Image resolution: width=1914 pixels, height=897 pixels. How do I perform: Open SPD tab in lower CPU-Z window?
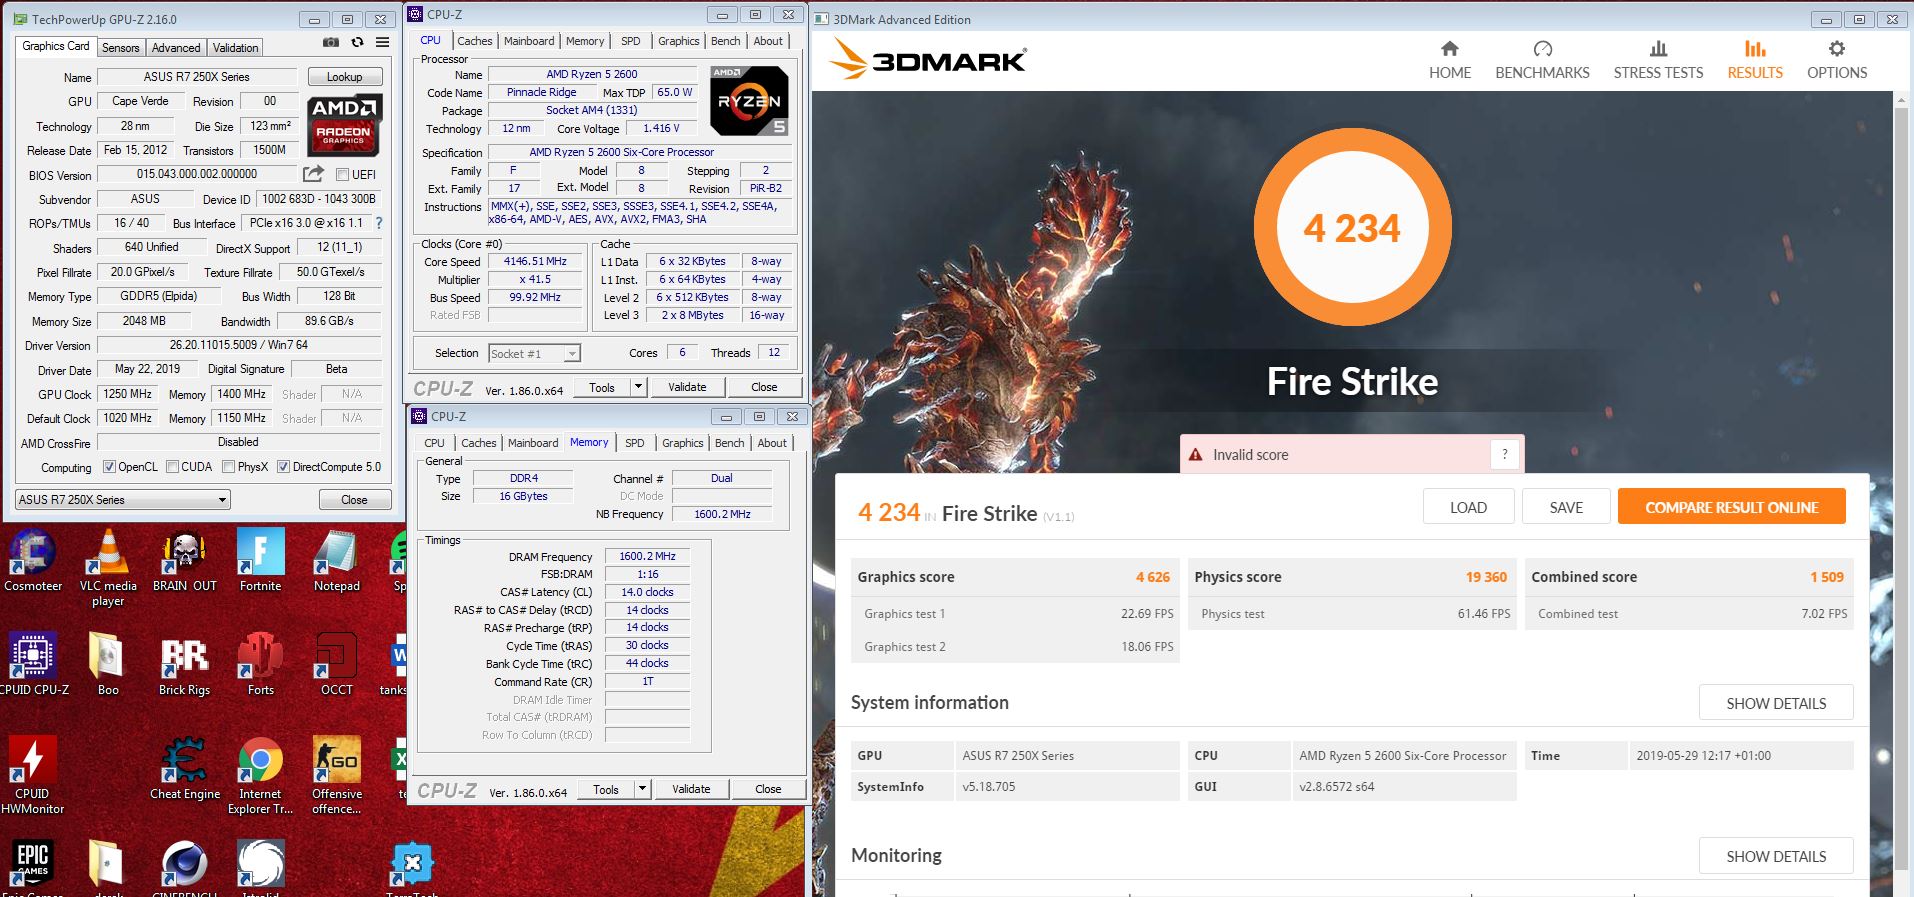[634, 443]
